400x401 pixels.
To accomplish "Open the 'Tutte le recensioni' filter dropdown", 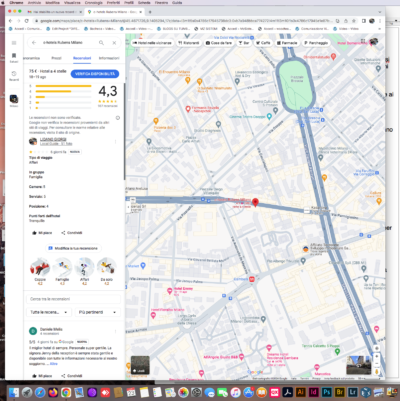I will pyautogui.click(x=49, y=312).
